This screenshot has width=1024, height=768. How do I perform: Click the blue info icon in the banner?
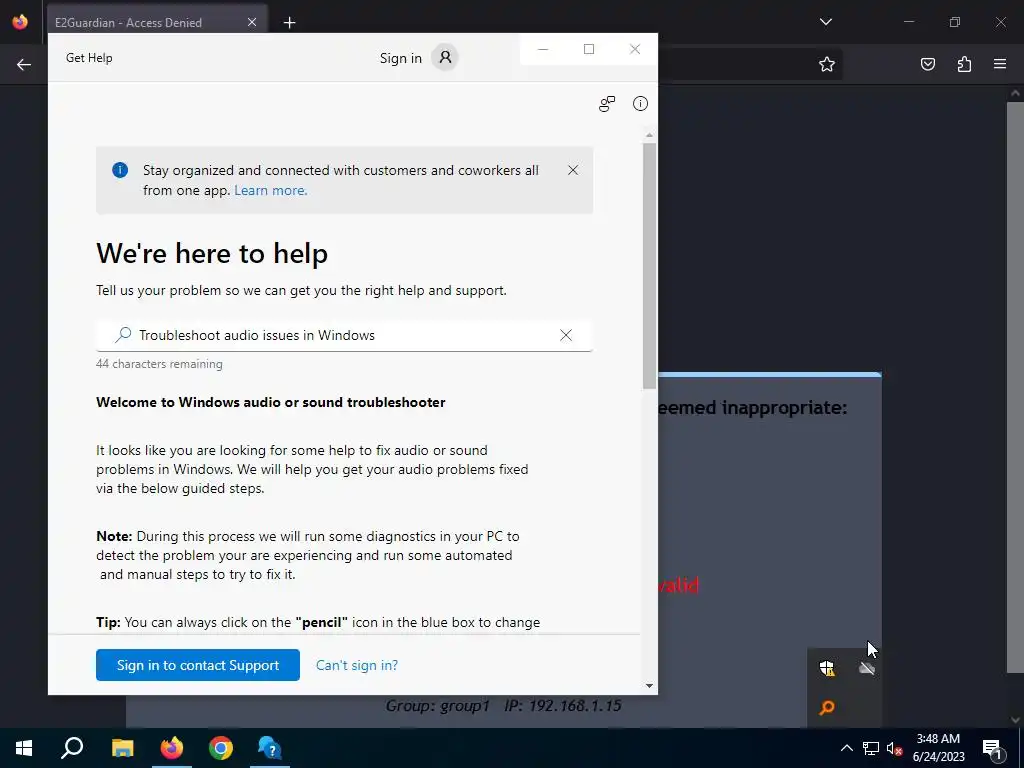(x=120, y=170)
